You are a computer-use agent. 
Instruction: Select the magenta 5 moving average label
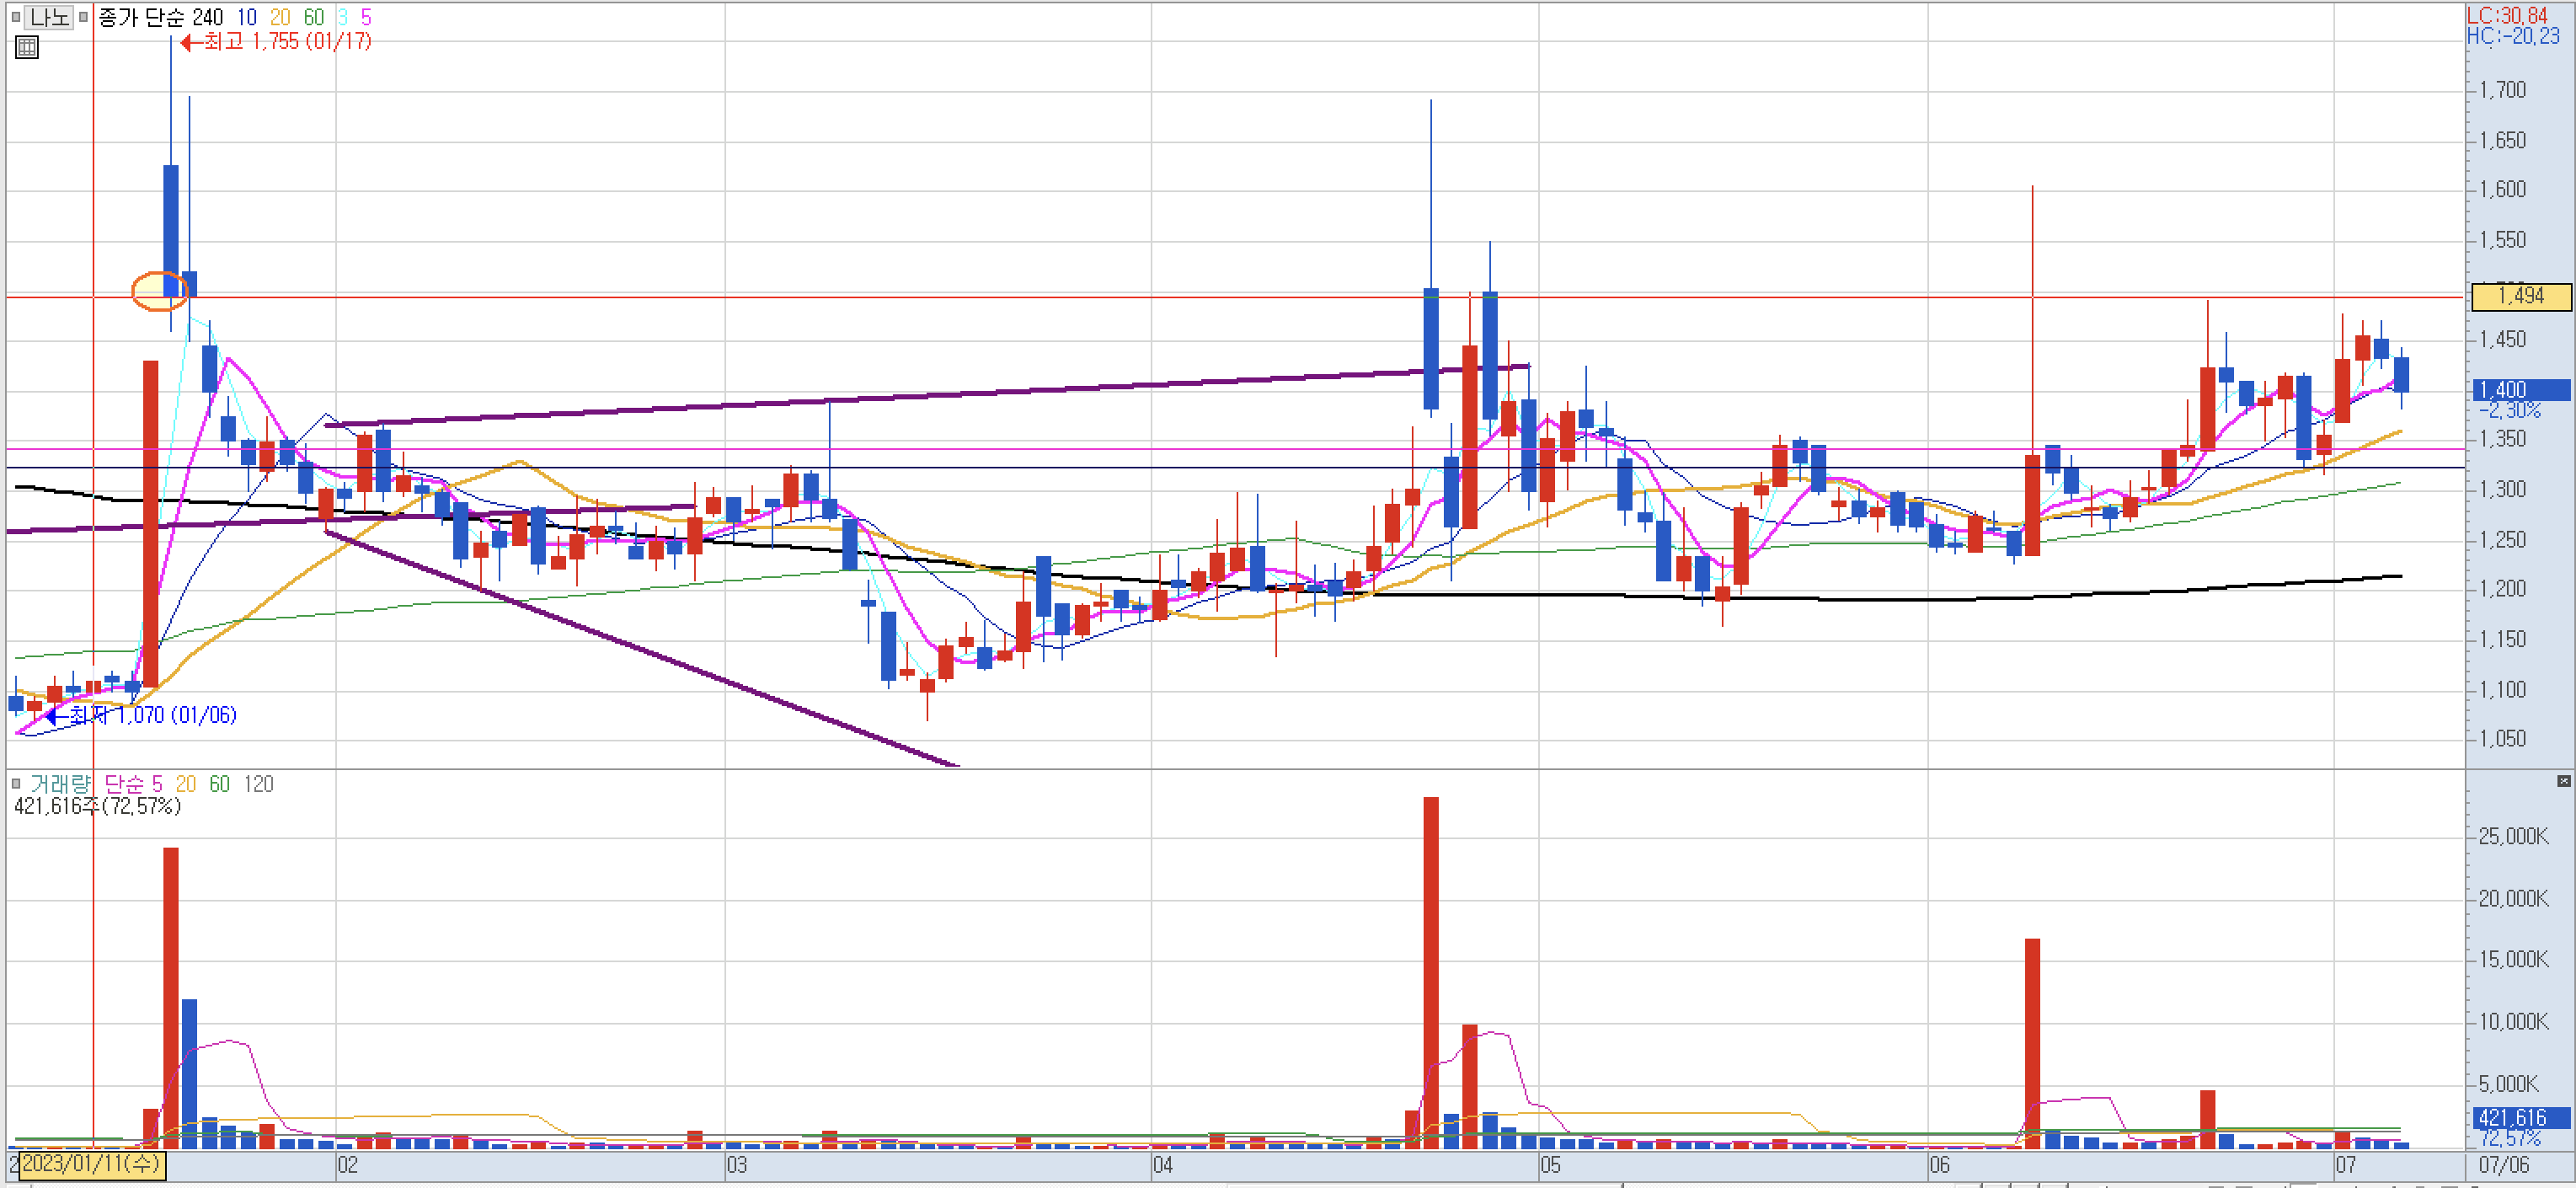pyautogui.click(x=366, y=17)
